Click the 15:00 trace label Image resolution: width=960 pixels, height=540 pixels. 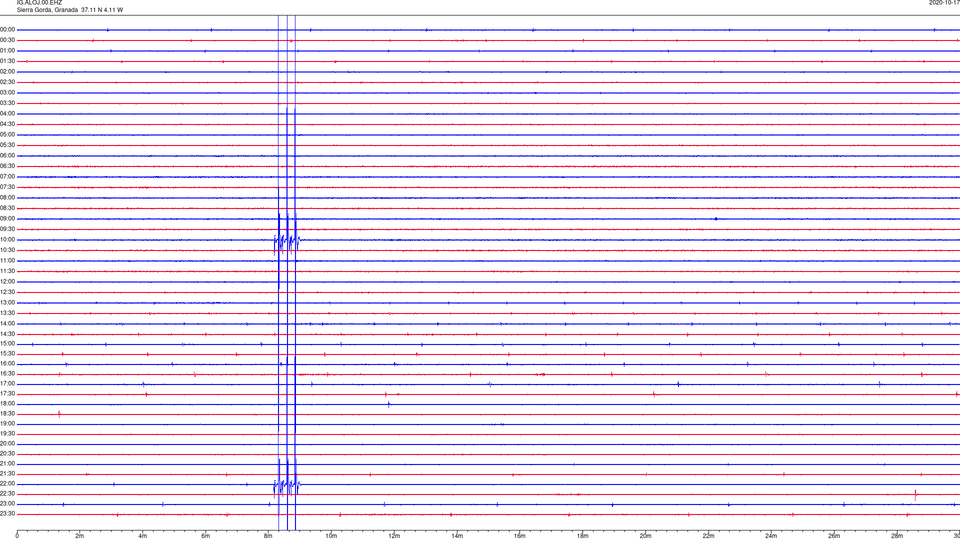coord(7,343)
